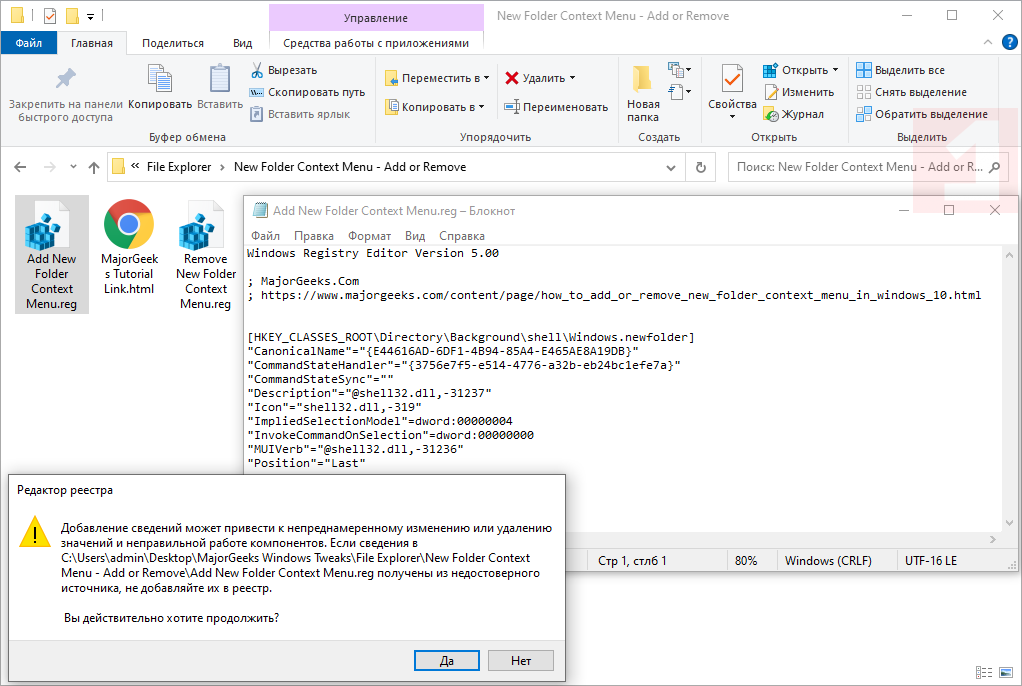1022x686 pixels.
Task: Switch to large icons view in Explorer
Action: pos(1006,672)
